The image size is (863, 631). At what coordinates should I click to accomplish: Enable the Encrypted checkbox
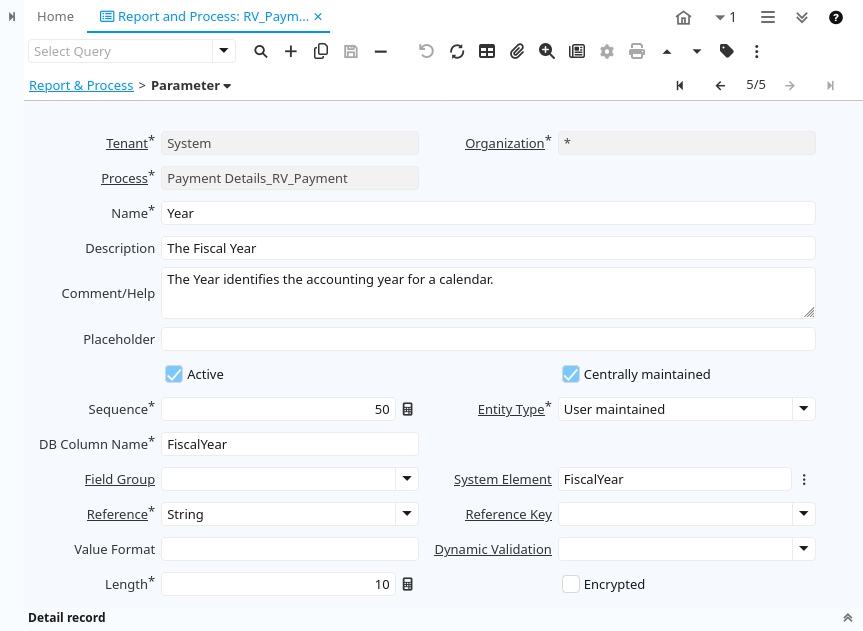[571, 584]
